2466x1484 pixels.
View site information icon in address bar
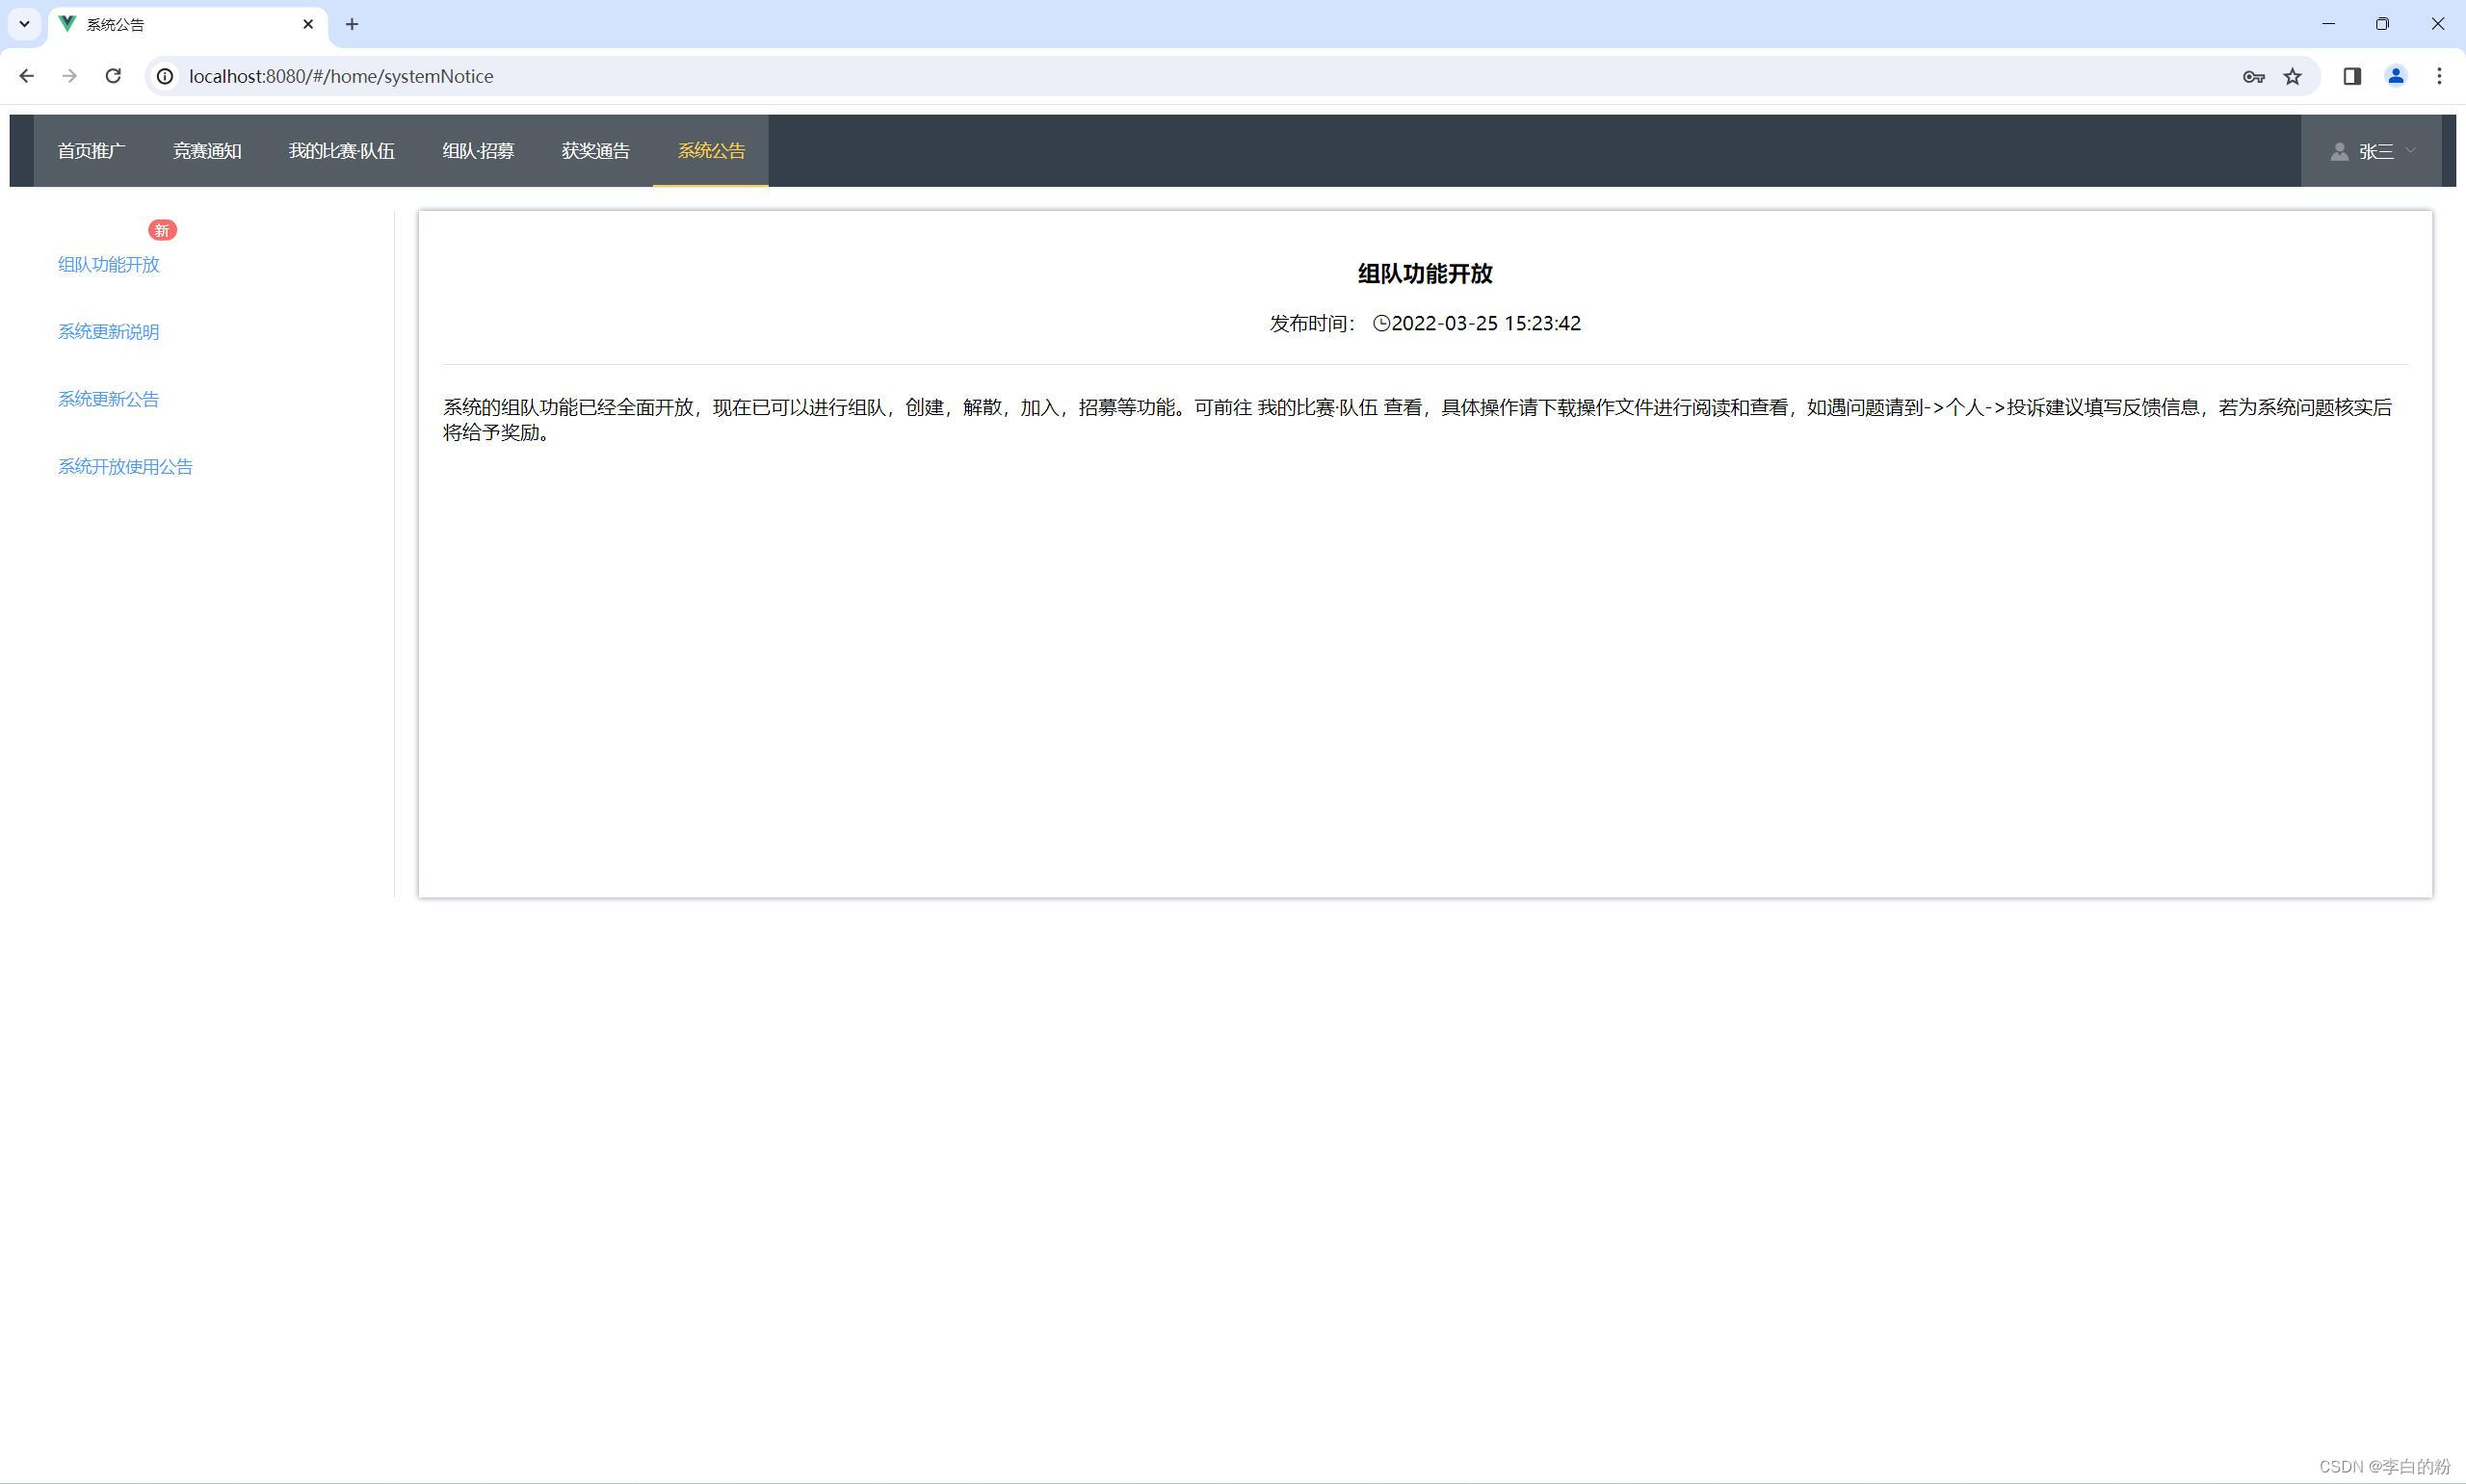point(165,76)
